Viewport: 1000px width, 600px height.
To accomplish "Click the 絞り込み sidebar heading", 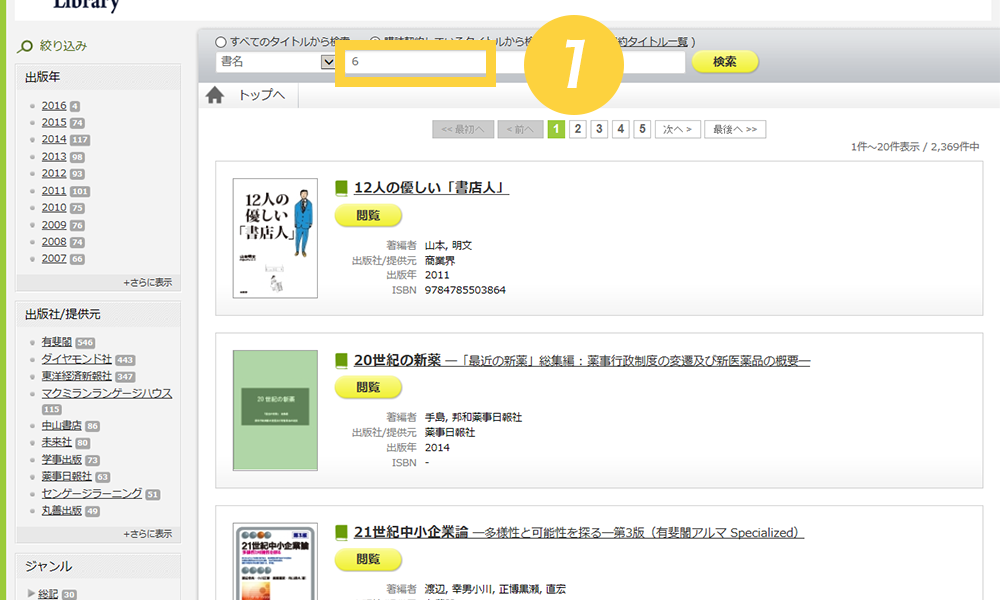I will tap(63, 46).
